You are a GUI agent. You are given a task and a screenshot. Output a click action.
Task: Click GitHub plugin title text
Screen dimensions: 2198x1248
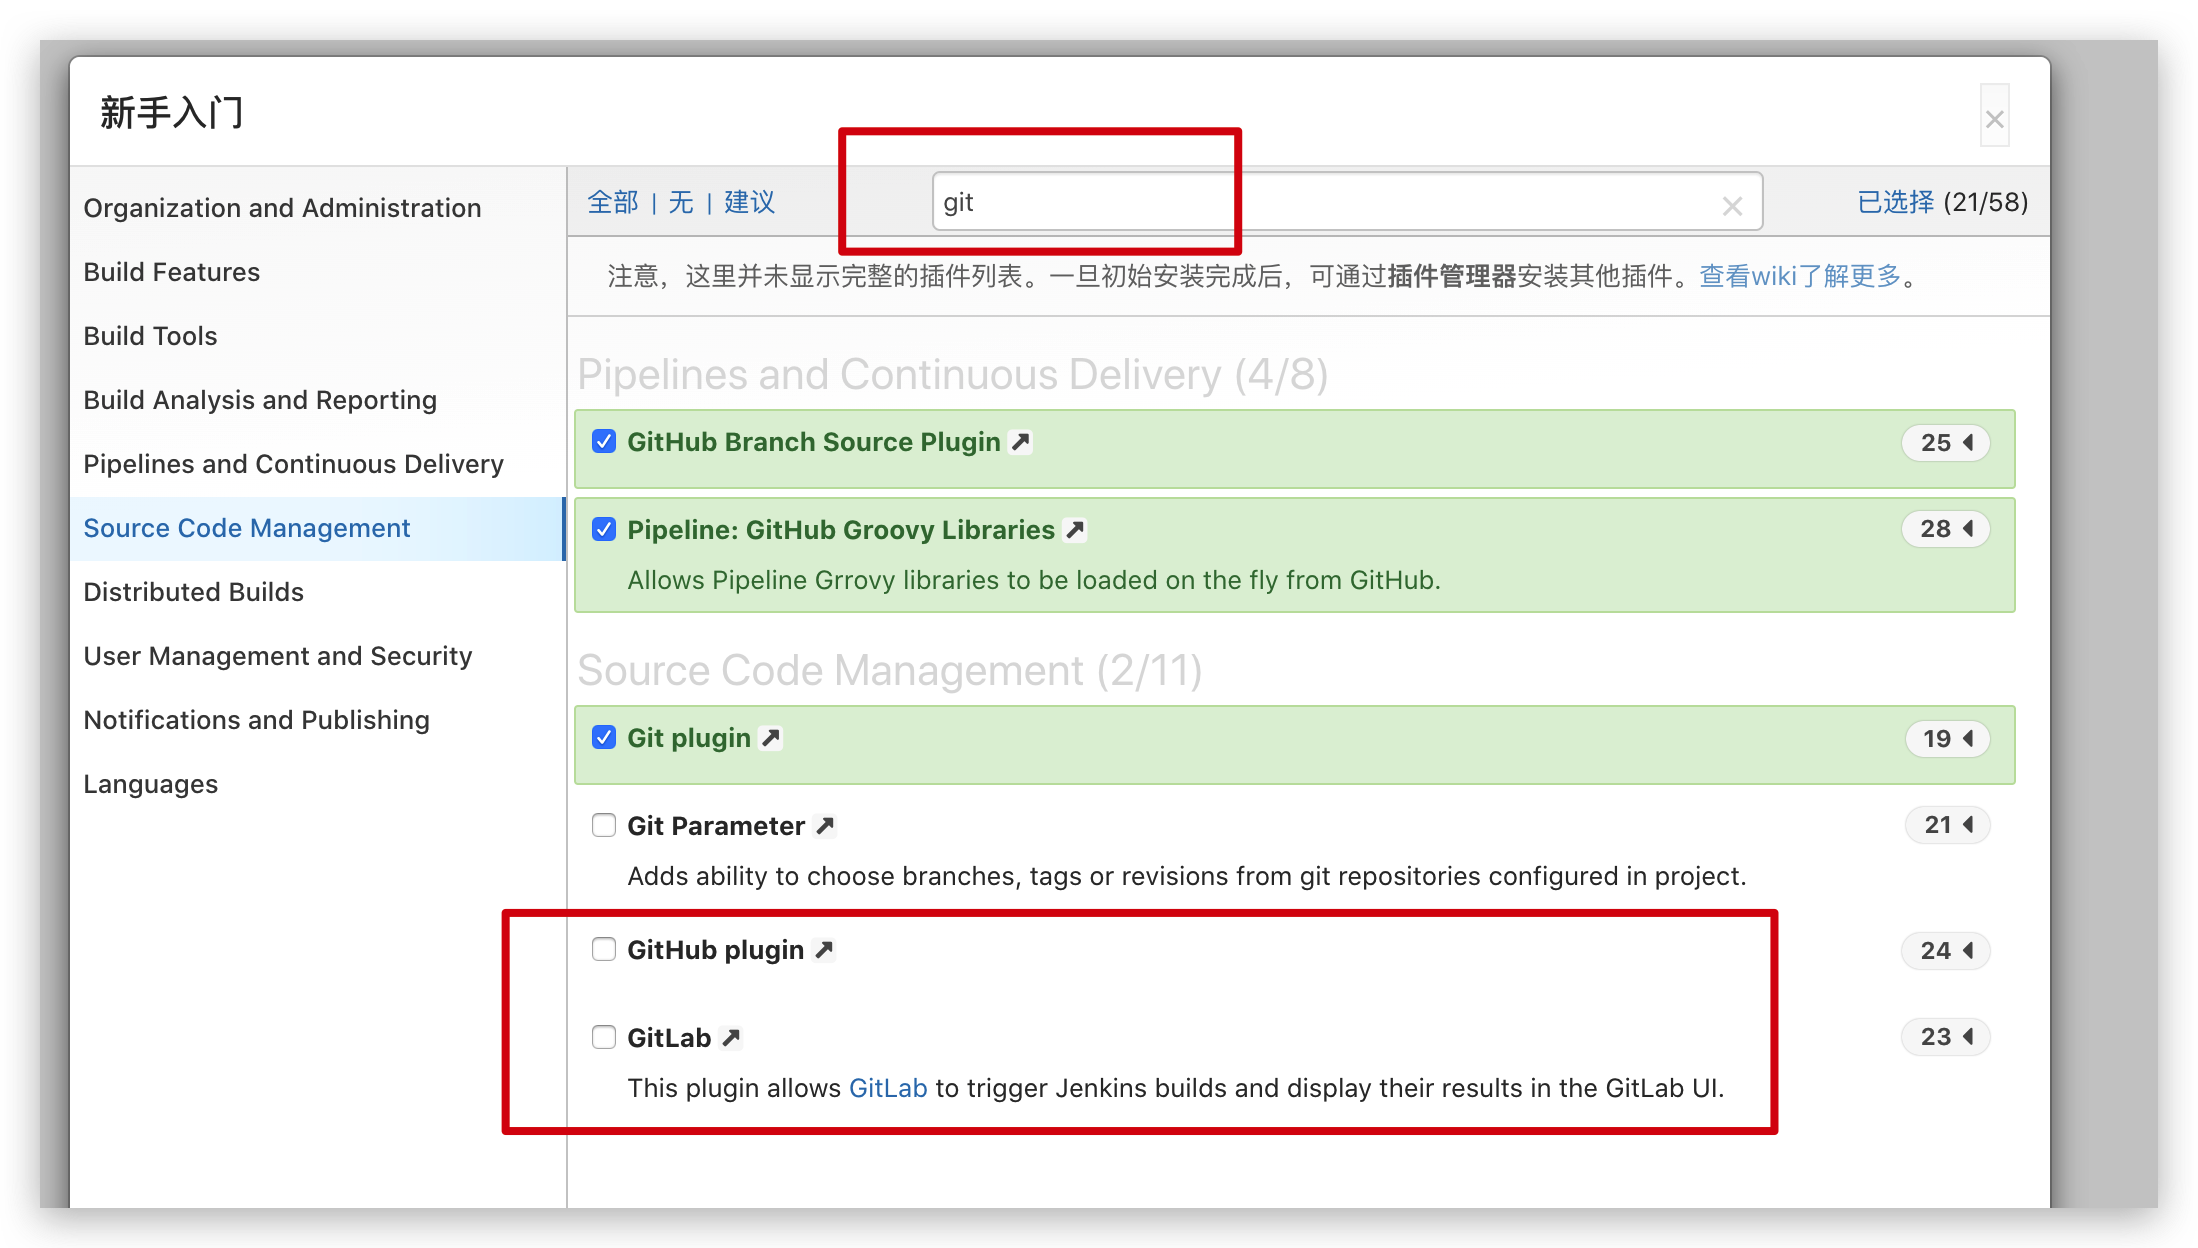click(x=716, y=950)
